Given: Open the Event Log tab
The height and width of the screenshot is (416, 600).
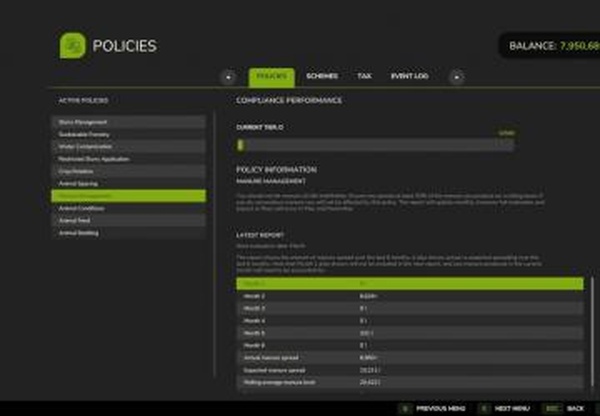Looking at the screenshot, I should pos(409,76).
